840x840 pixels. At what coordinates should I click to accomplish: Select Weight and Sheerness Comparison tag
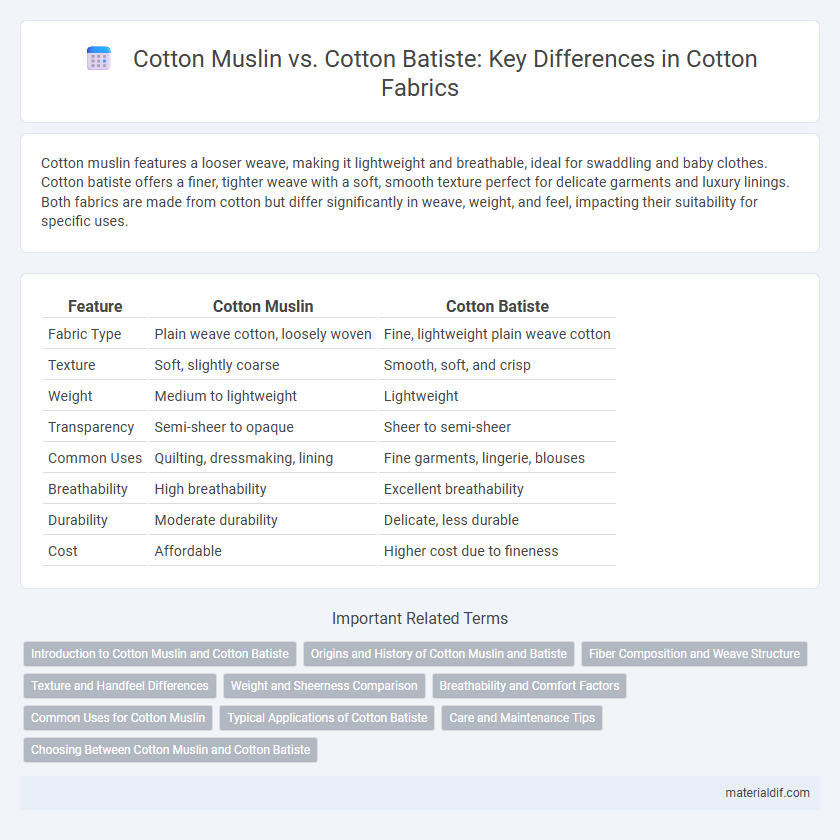click(324, 686)
